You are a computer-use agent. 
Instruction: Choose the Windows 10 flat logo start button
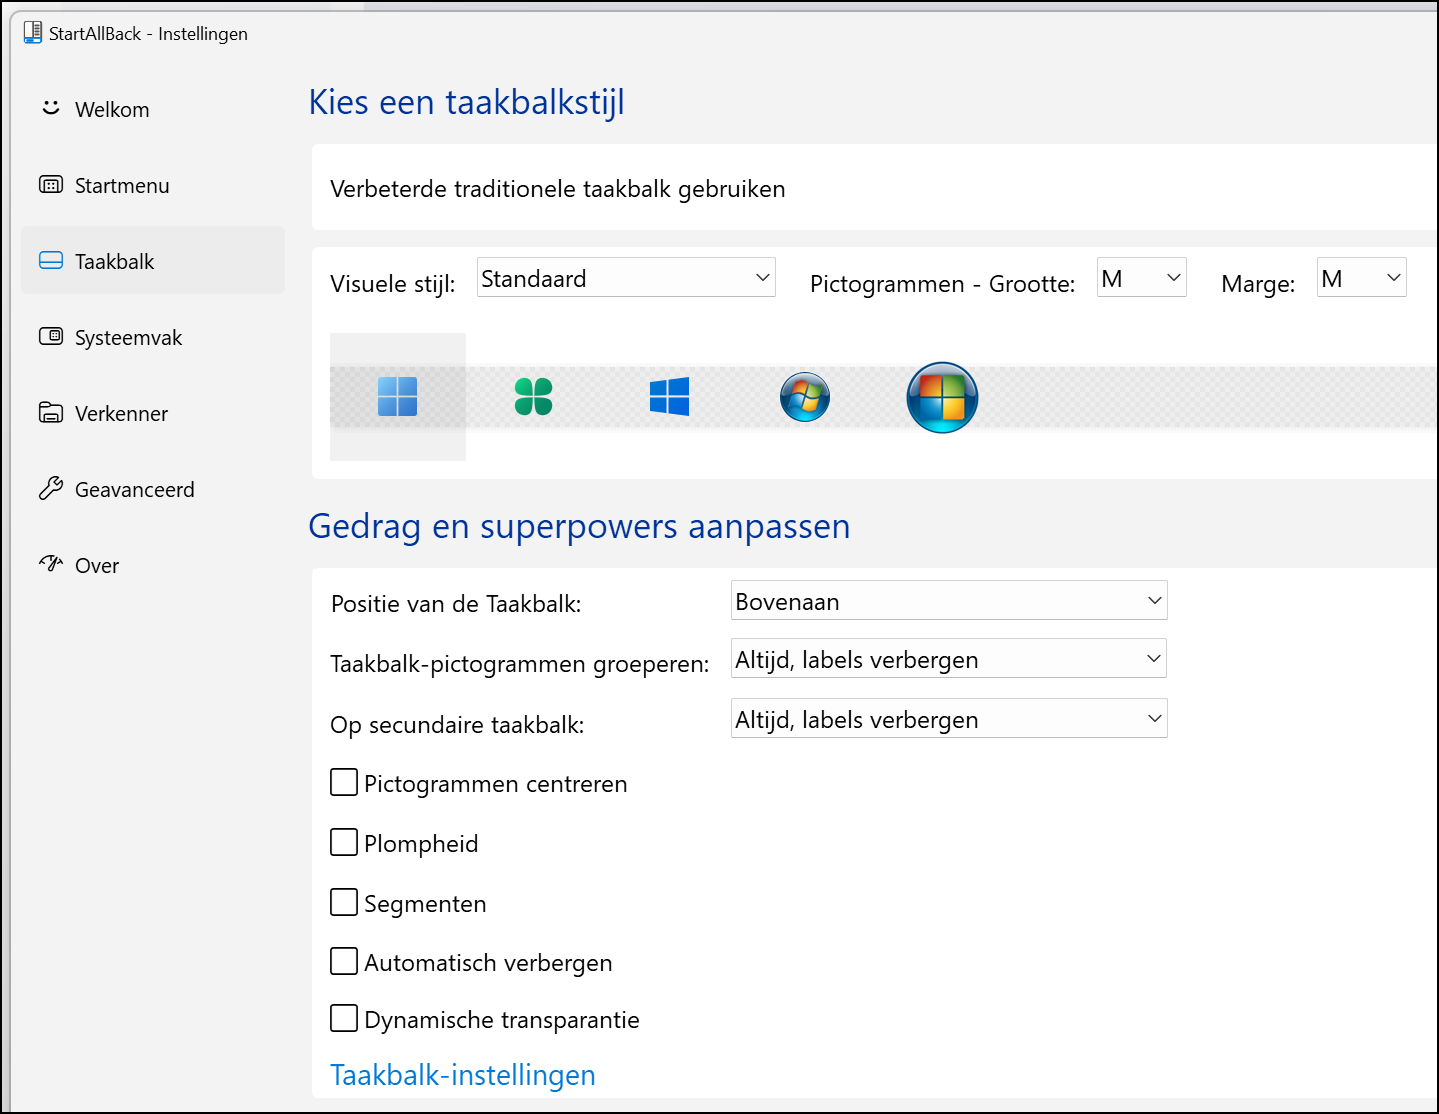click(669, 397)
